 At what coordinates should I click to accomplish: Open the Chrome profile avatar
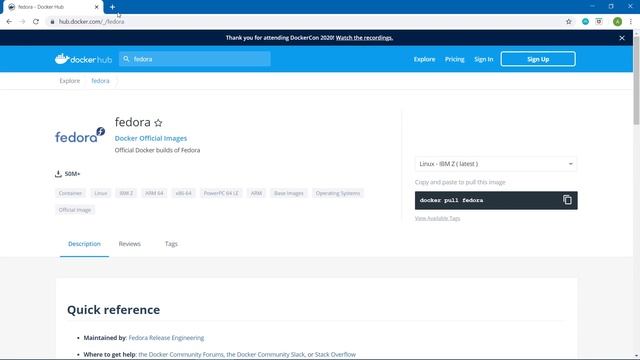point(618,22)
